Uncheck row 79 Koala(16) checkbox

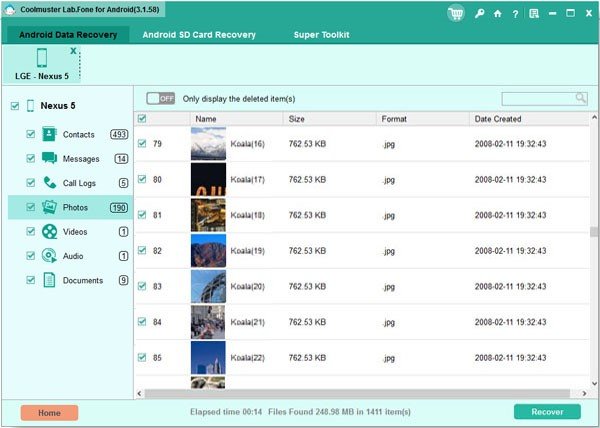(142, 143)
